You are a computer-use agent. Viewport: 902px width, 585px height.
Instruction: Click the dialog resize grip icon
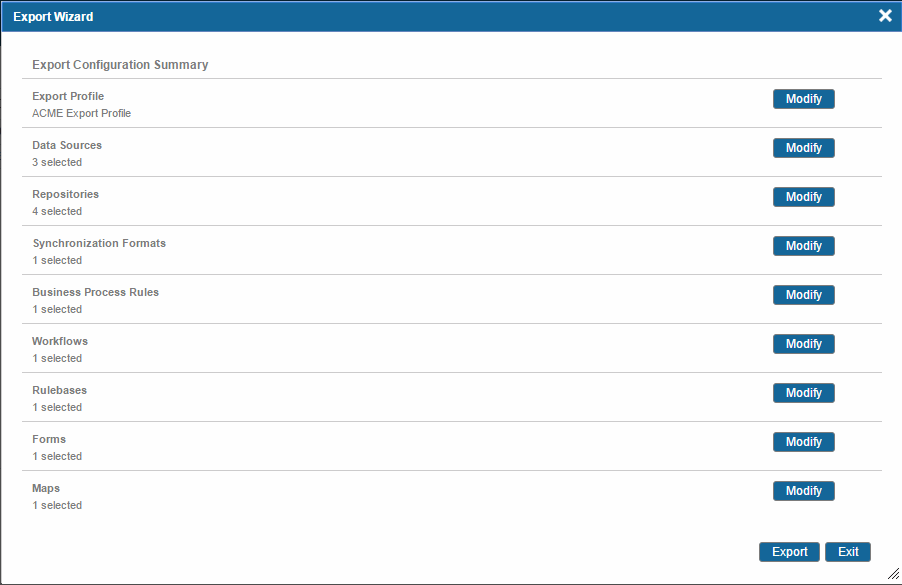coord(893,573)
